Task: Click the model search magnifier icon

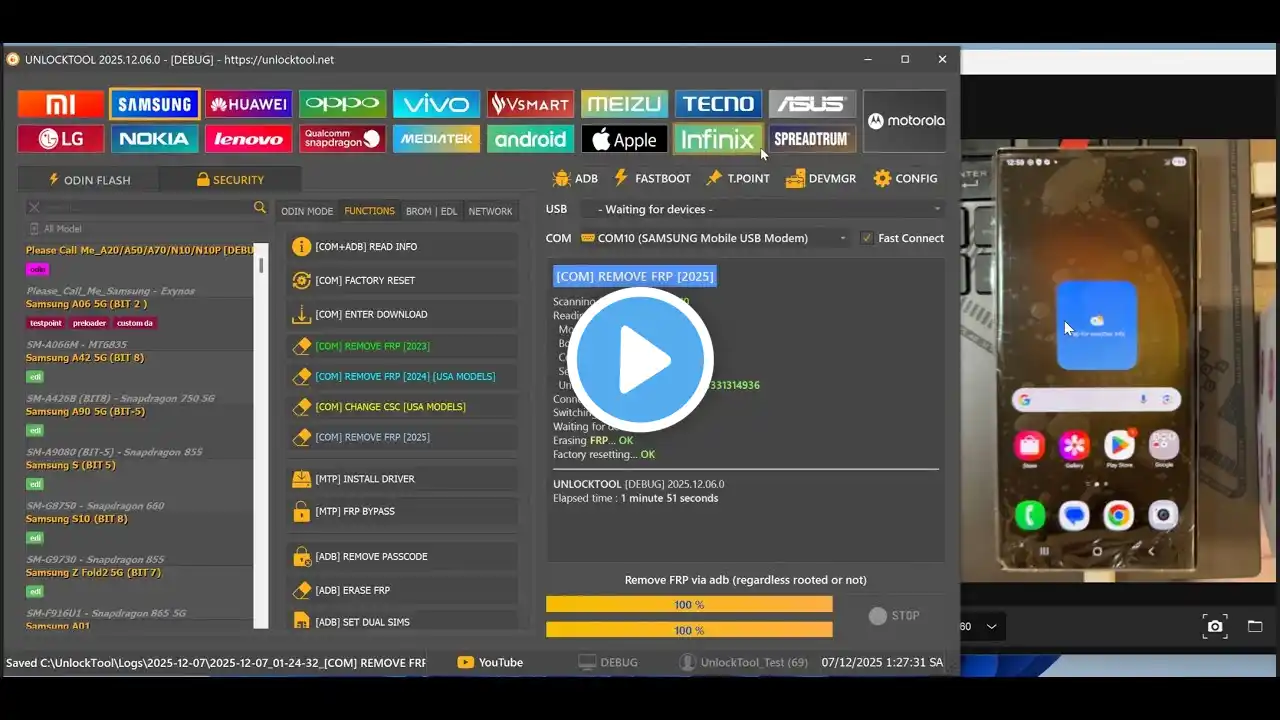Action: point(260,208)
